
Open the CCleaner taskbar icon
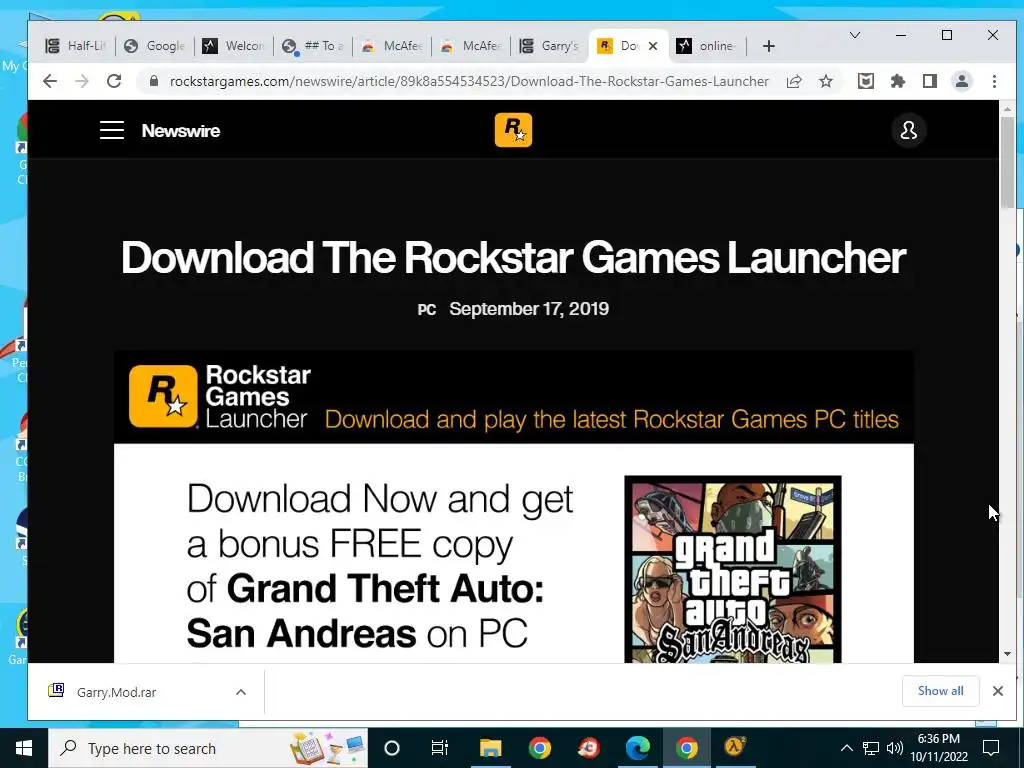588,748
